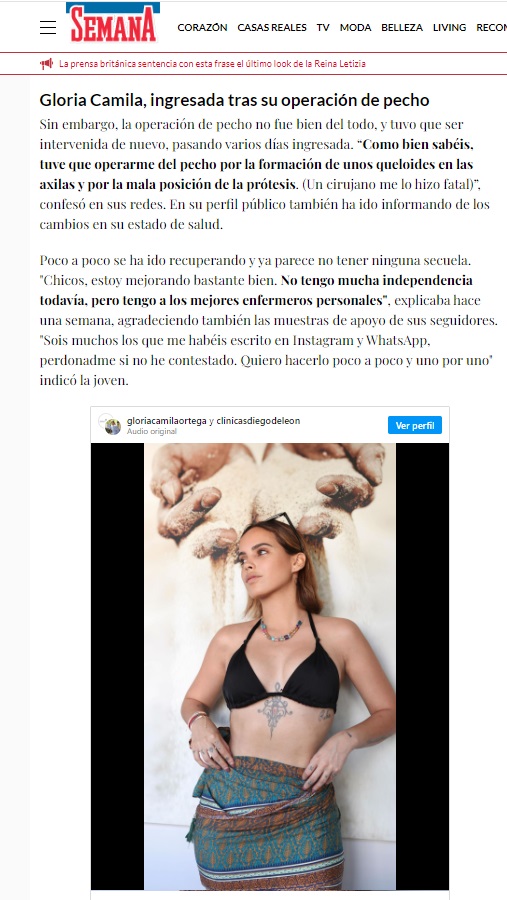This screenshot has width=507, height=900.
Task: Click the bold quote about queloides
Action: tap(257, 164)
